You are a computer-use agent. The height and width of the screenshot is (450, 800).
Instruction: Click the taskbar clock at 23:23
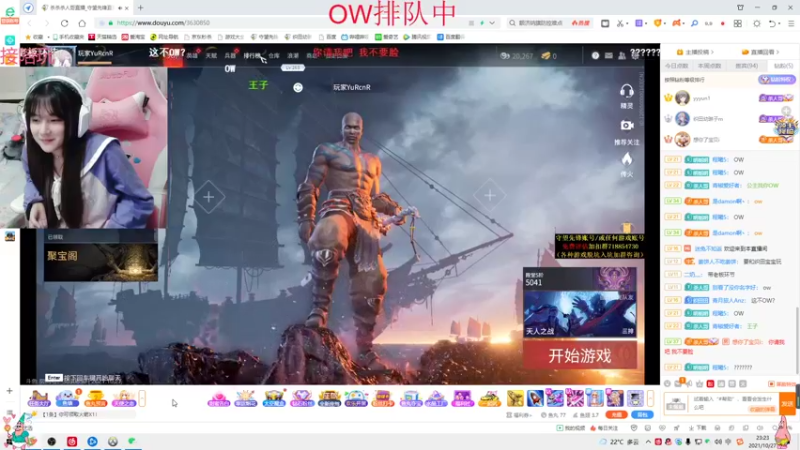(762, 441)
